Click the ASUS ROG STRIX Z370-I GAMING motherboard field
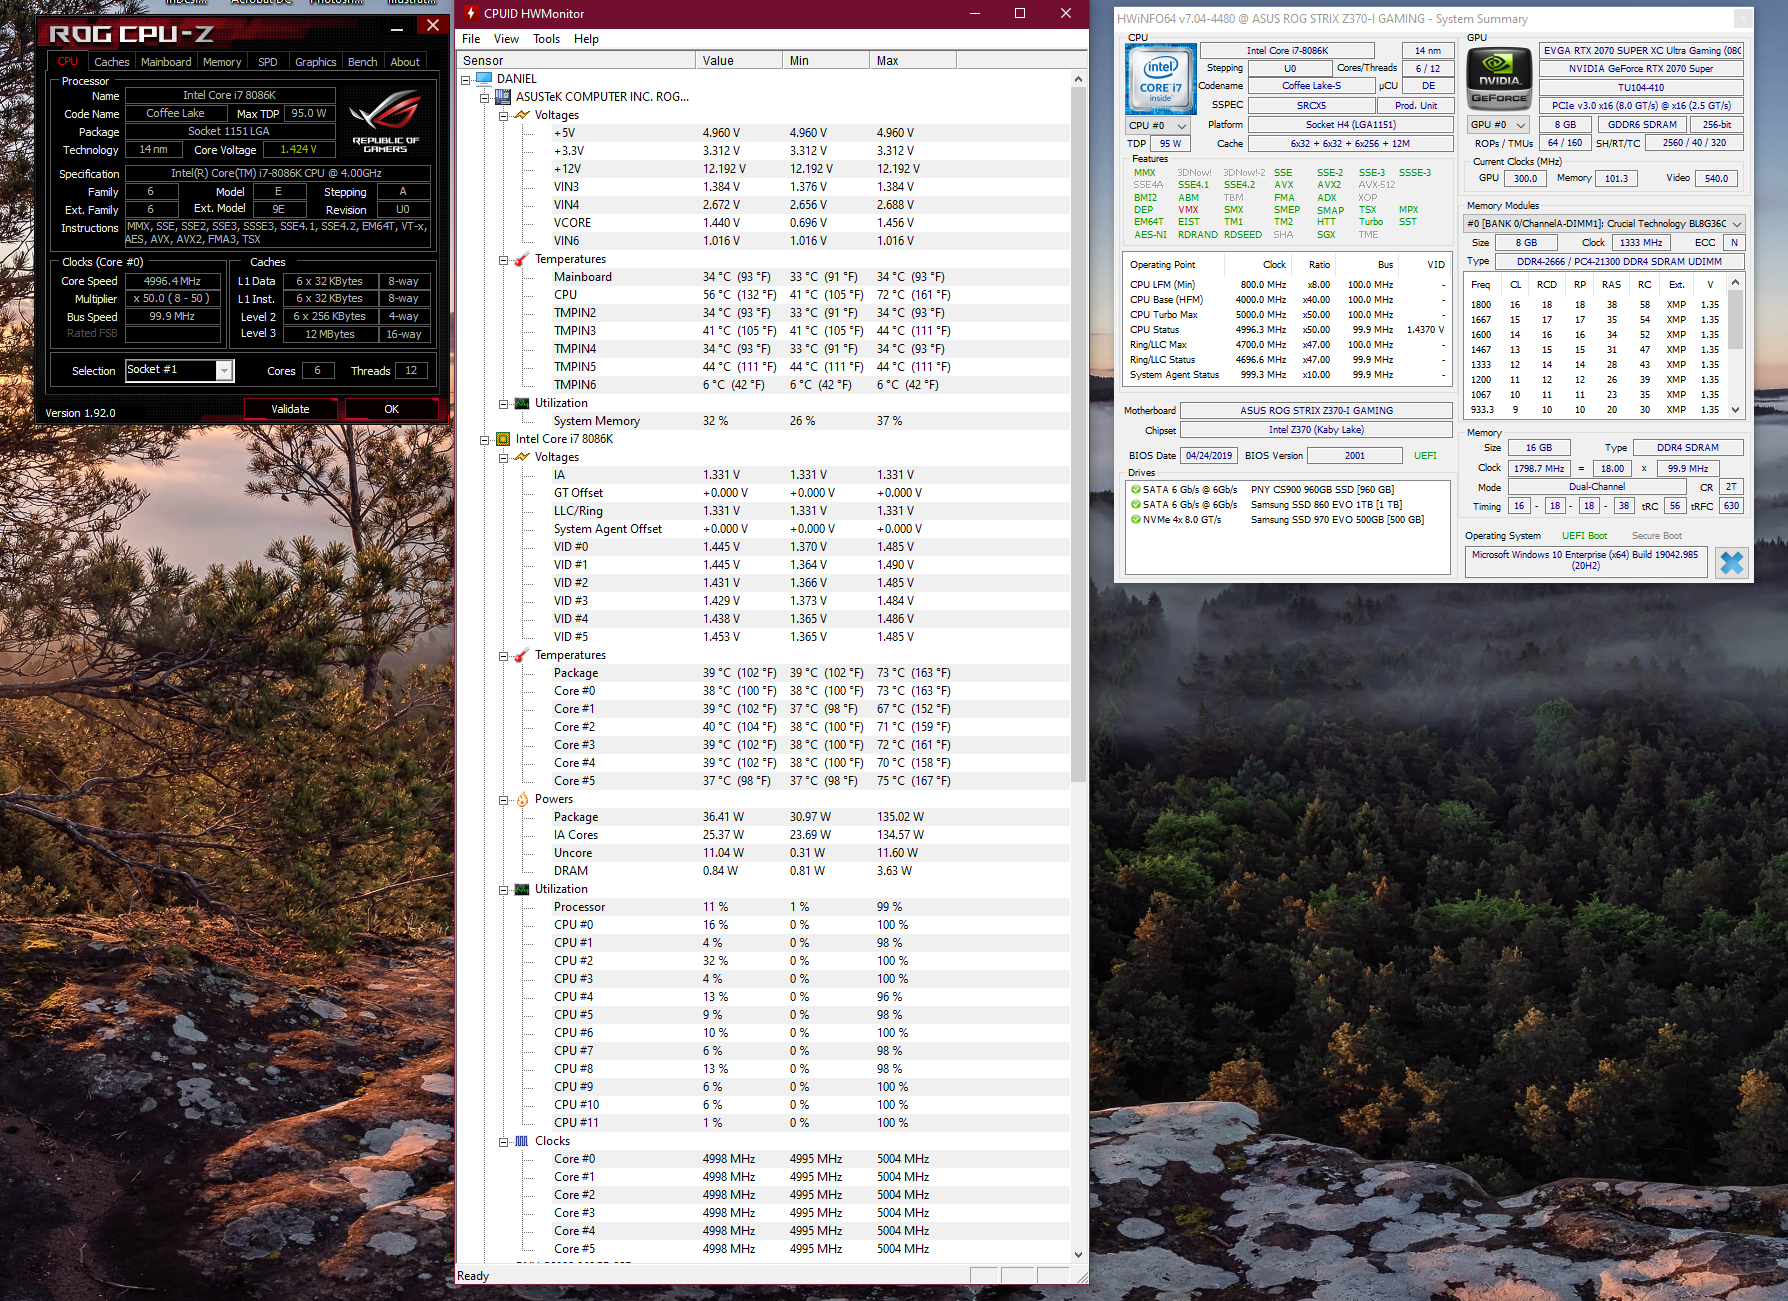Viewport: 1788px width, 1301px height. pos(1316,411)
